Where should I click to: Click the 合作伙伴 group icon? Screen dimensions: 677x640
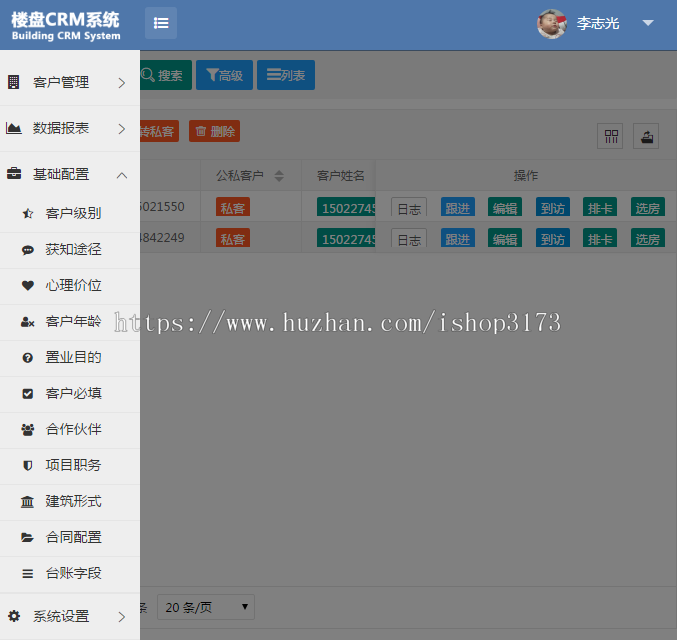coord(28,430)
